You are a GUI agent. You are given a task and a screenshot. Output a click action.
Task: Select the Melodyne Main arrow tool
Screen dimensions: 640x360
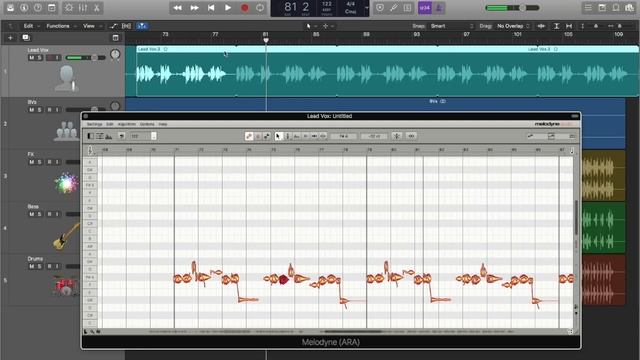(278, 136)
